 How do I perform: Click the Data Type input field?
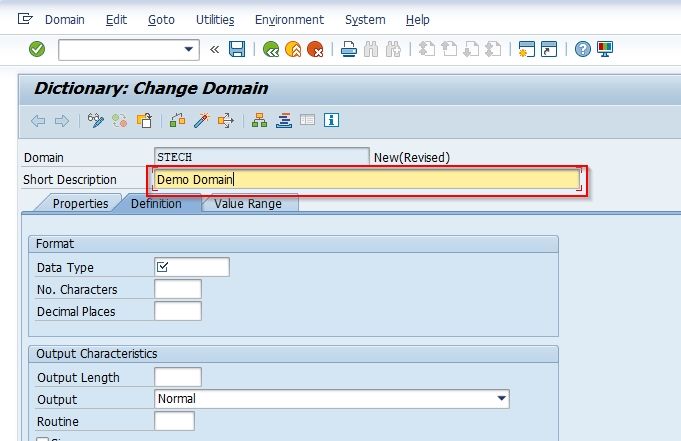(192, 267)
